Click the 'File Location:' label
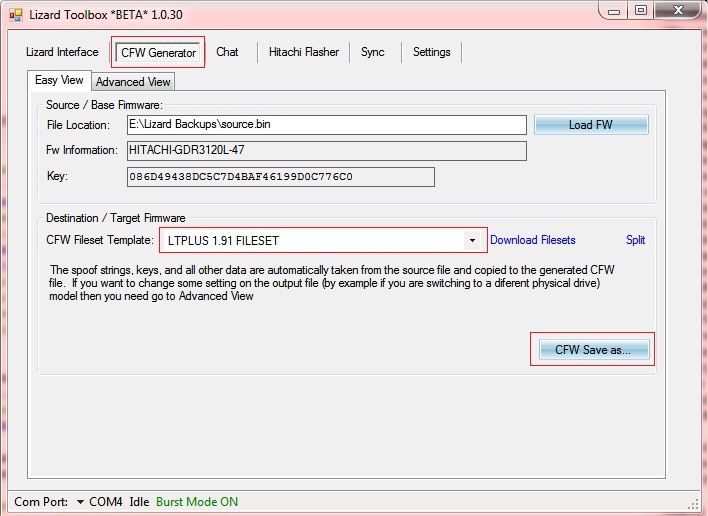Screen dimensions: 708x516 [x=78, y=125]
